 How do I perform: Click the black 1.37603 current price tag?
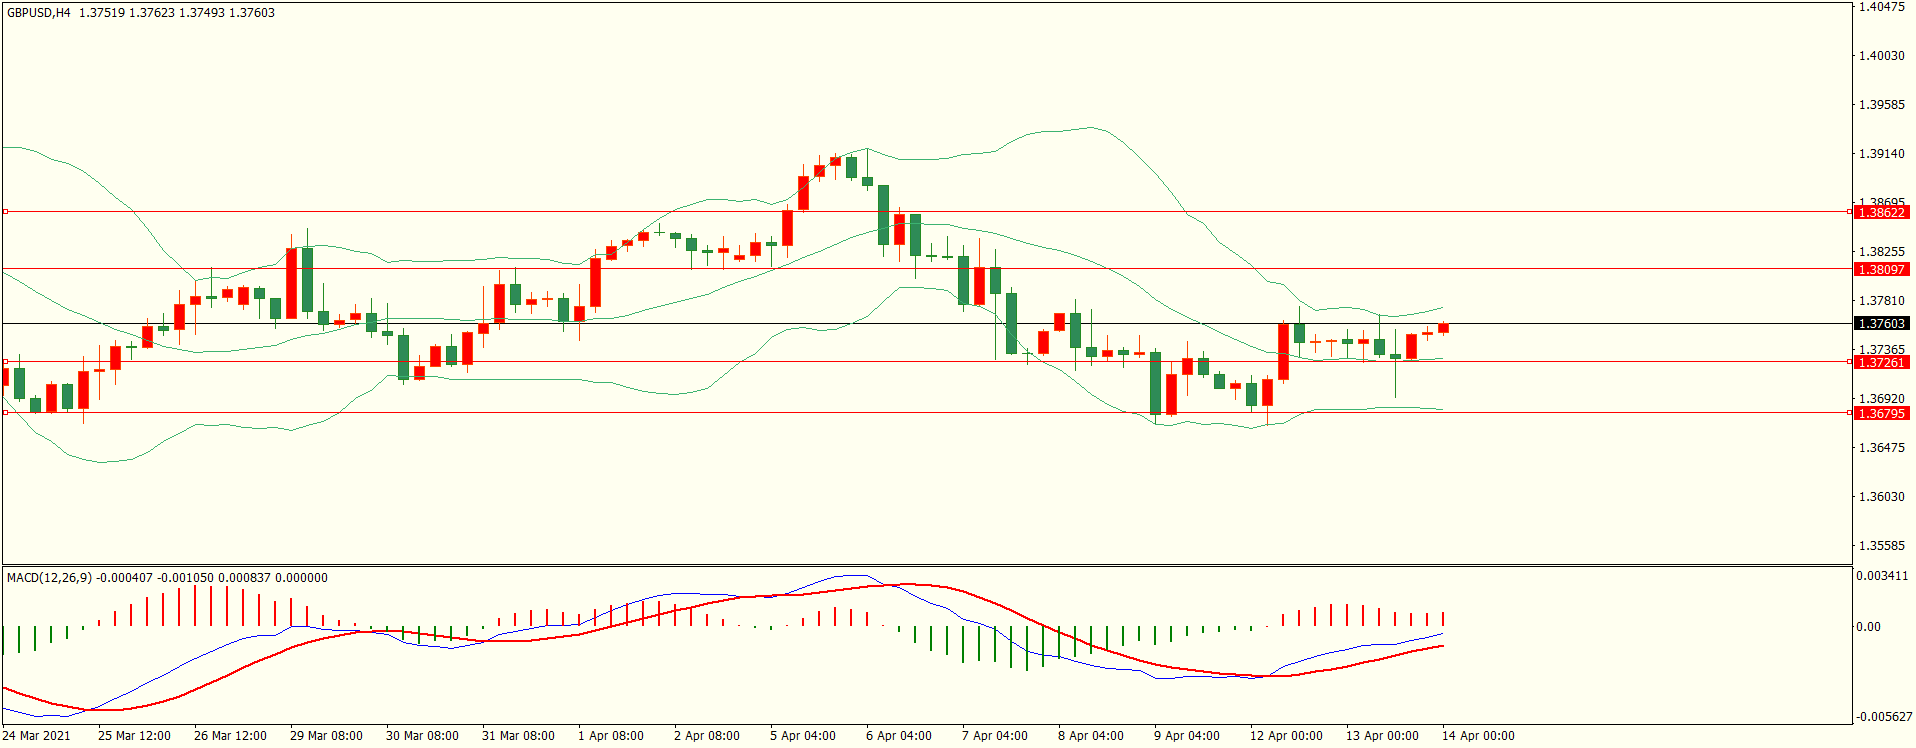coord(1881,324)
